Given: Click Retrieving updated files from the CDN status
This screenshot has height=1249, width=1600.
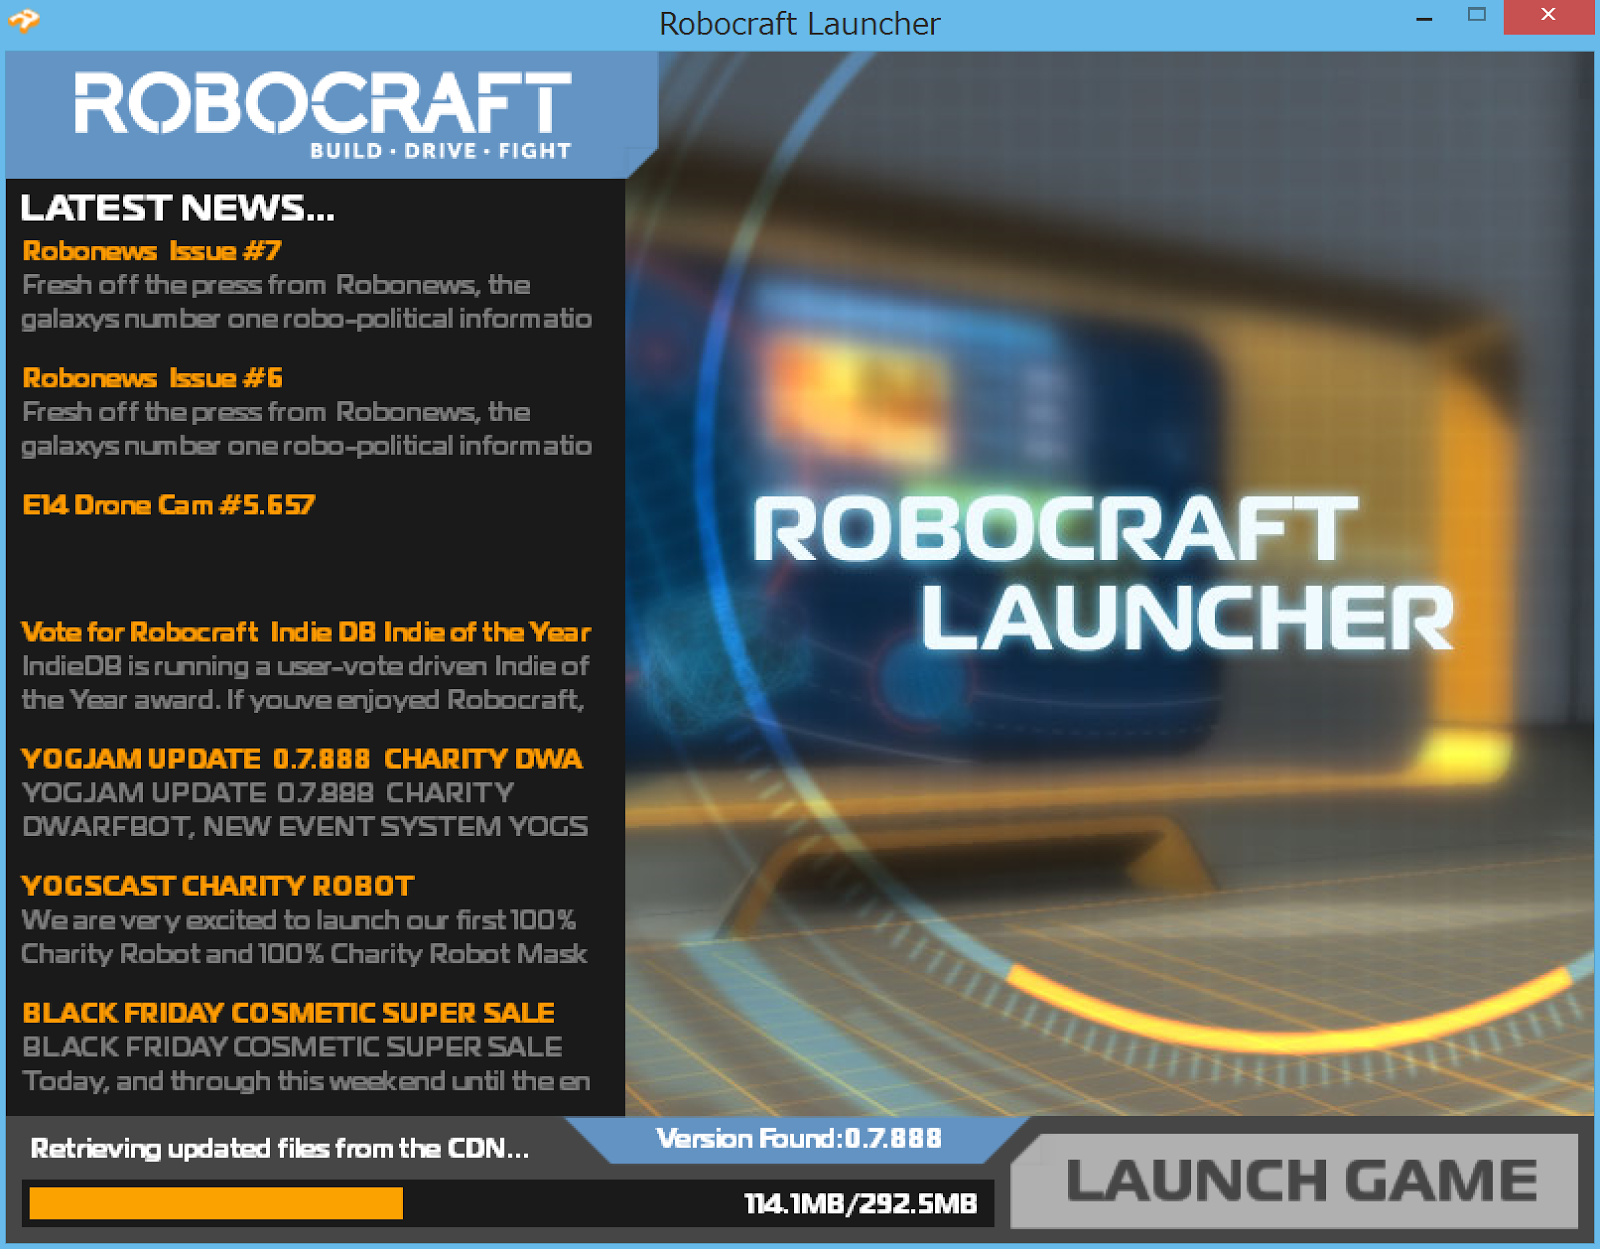Looking at the screenshot, I should (279, 1148).
